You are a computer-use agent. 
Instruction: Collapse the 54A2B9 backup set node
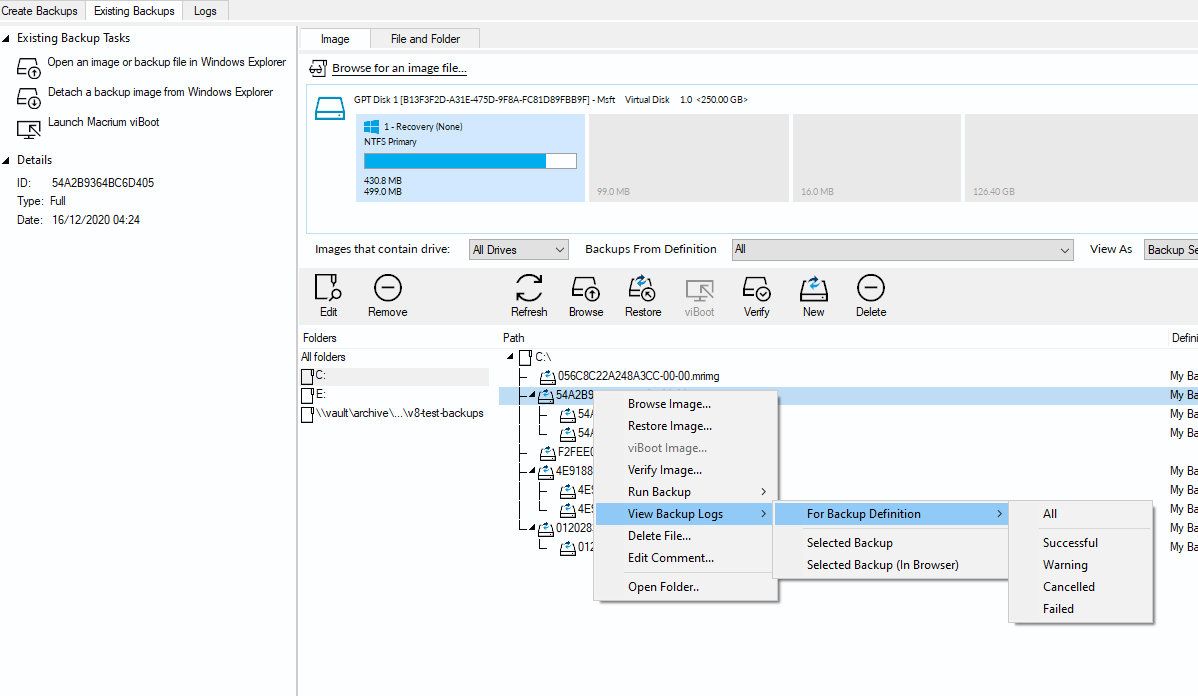533,395
